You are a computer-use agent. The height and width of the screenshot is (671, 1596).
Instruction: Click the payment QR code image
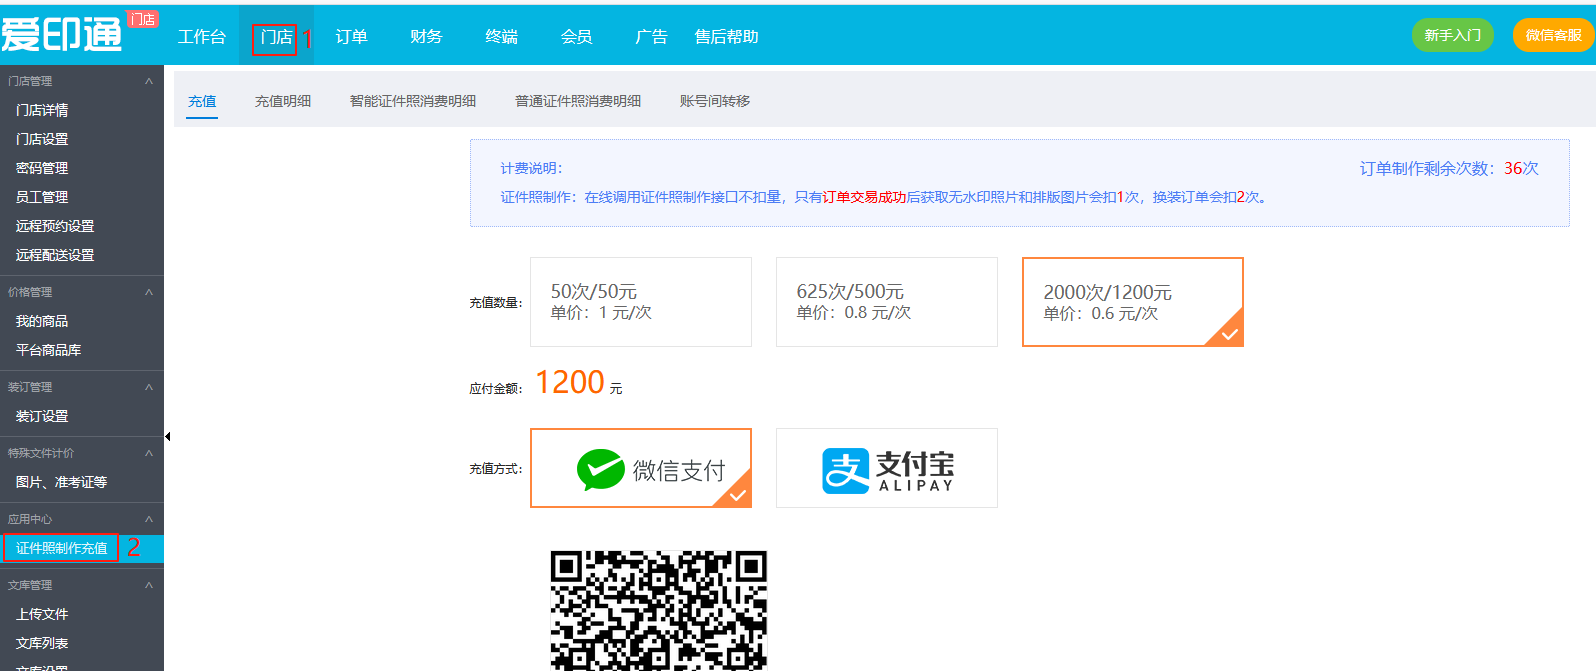658,609
